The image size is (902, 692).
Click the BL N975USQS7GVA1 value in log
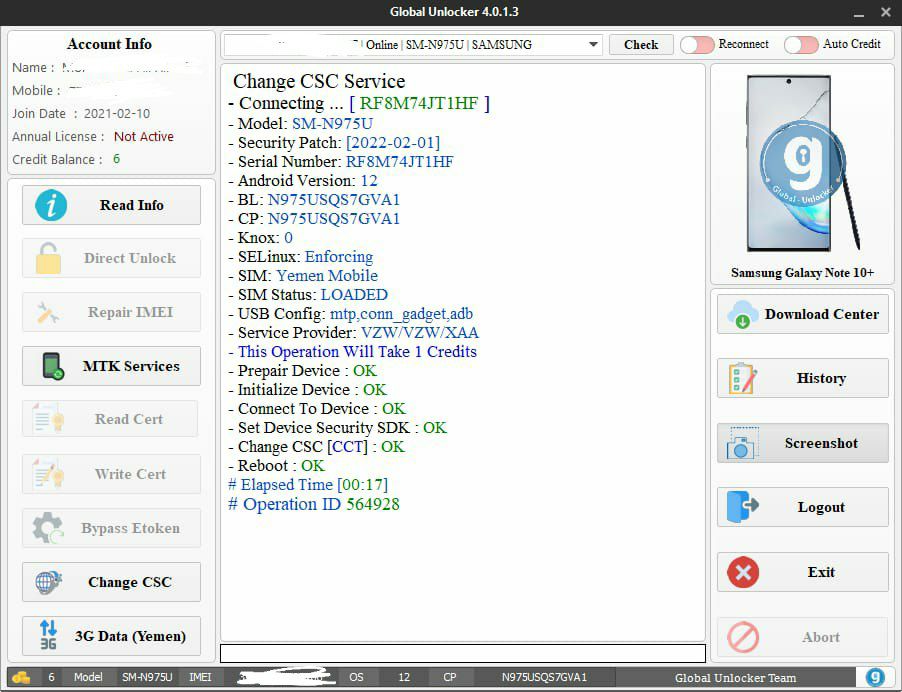coord(334,200)
